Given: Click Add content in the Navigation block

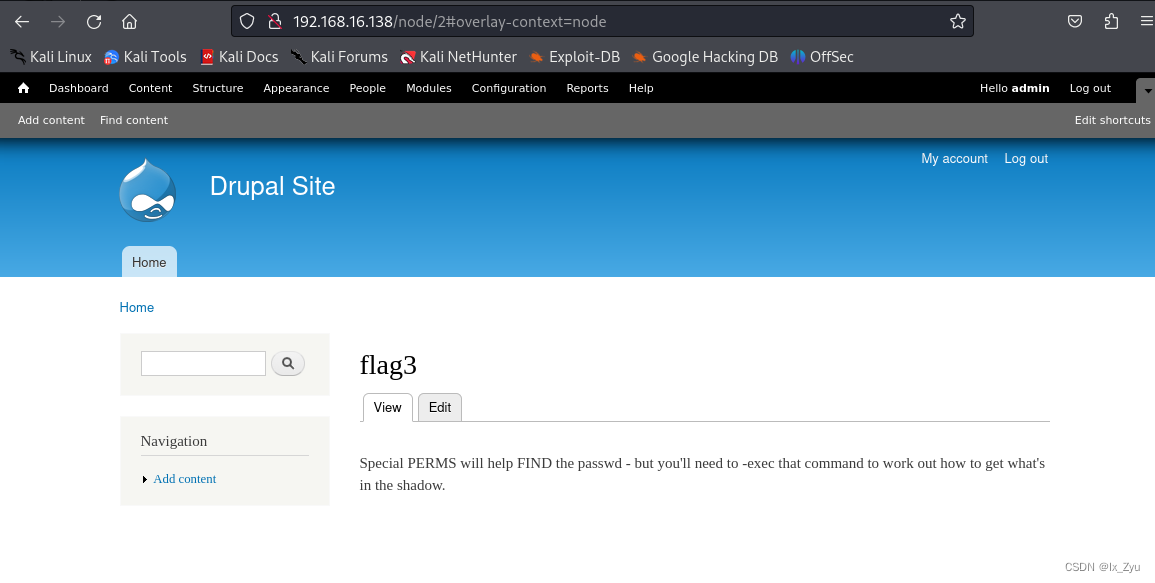Looking at the screenshot, I should coord(185,479).
